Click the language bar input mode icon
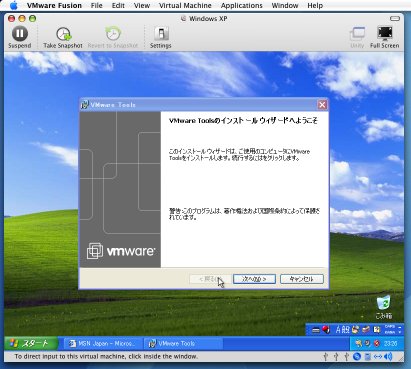Image resolution: width=411 pixels, height=369 pixels. click(338, 330)
